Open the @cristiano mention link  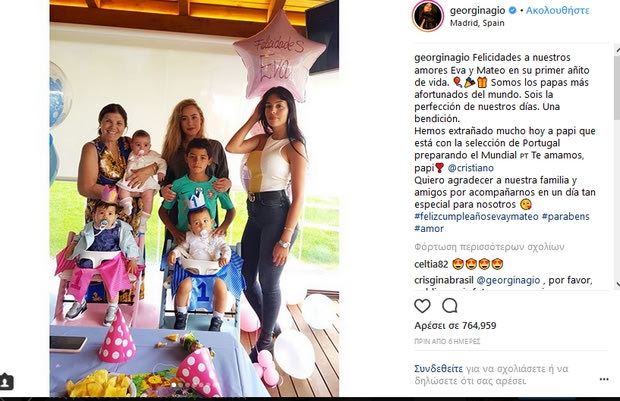point(471,168)
